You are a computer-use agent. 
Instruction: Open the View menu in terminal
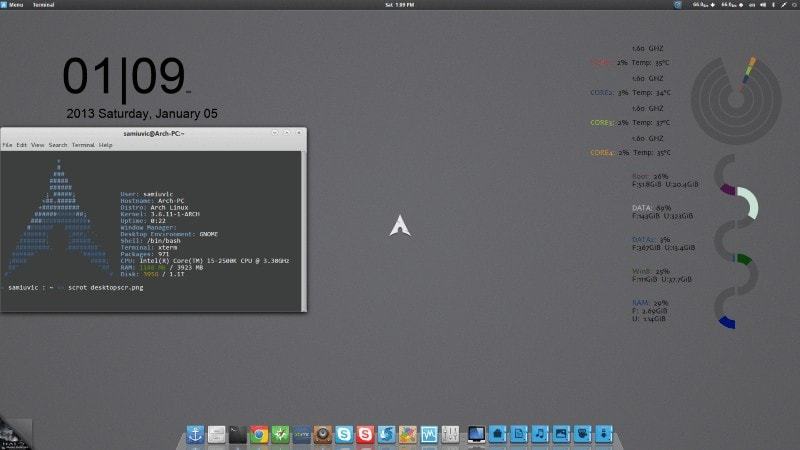coord(38,145)
